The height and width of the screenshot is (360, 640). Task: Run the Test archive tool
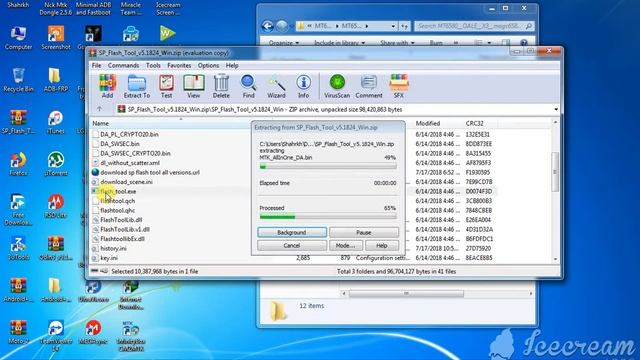coord(166,86)
